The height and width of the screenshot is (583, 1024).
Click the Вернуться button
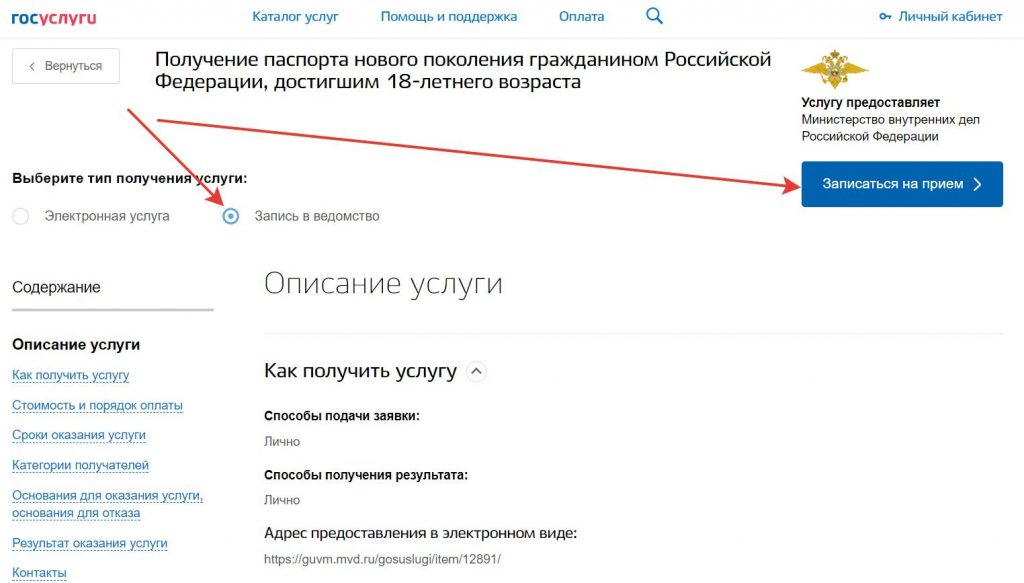tap(66, 66)
